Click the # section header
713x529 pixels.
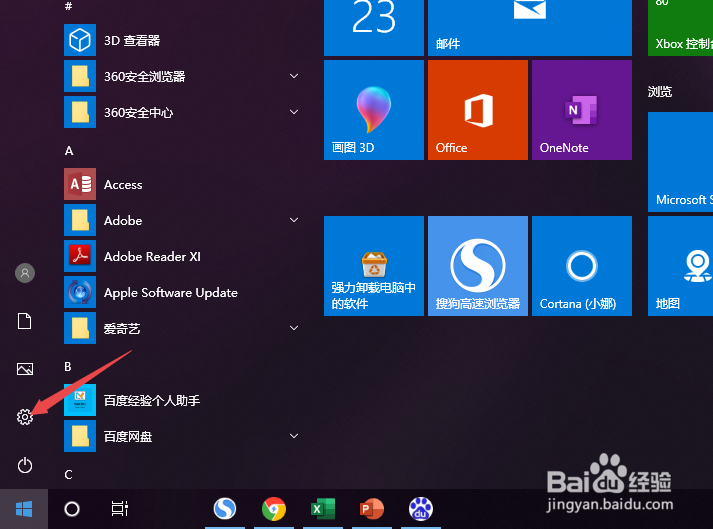[69, 6]
